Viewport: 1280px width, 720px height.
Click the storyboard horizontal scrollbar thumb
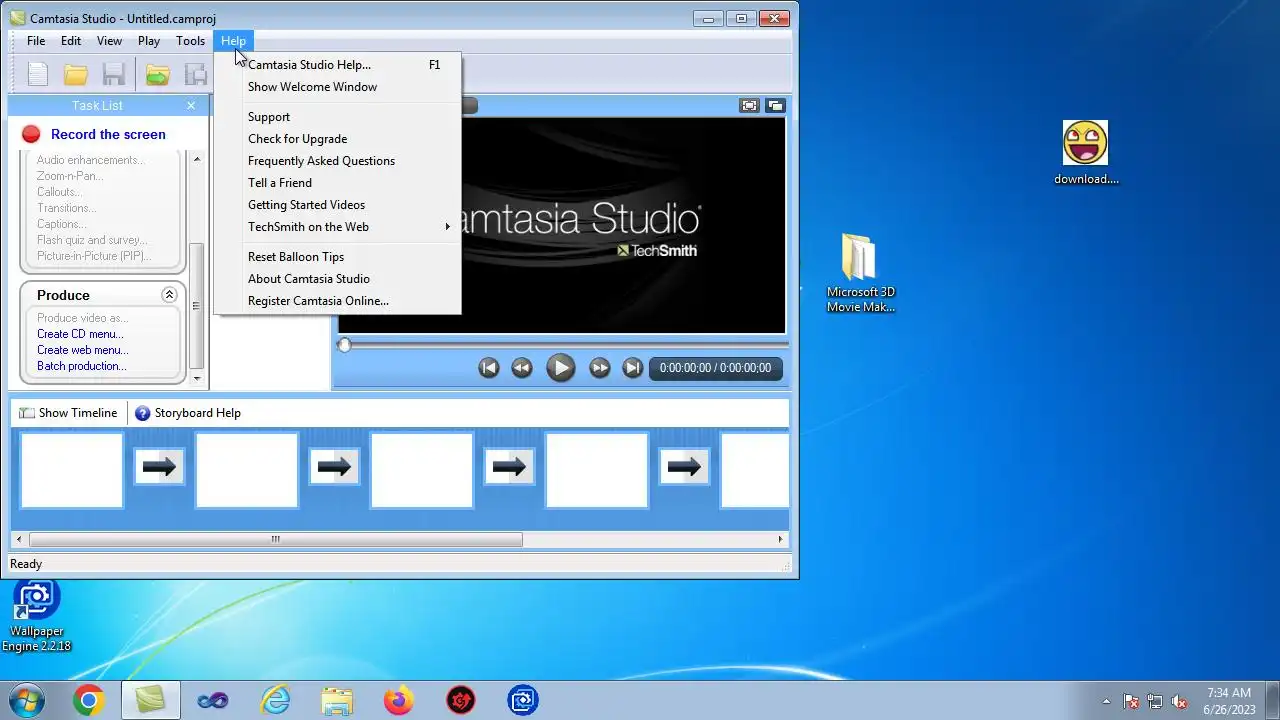[x=276, y=539]
